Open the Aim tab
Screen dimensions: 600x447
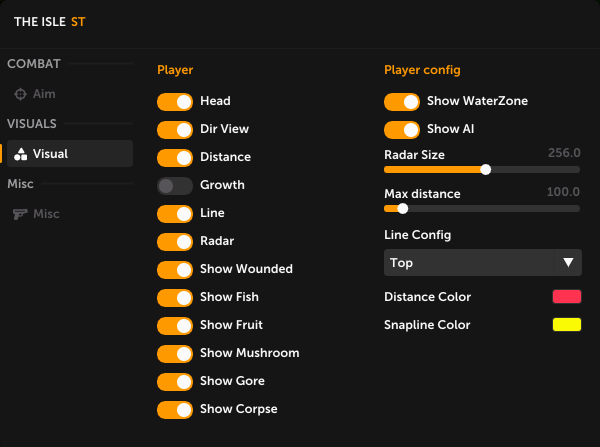44,94
